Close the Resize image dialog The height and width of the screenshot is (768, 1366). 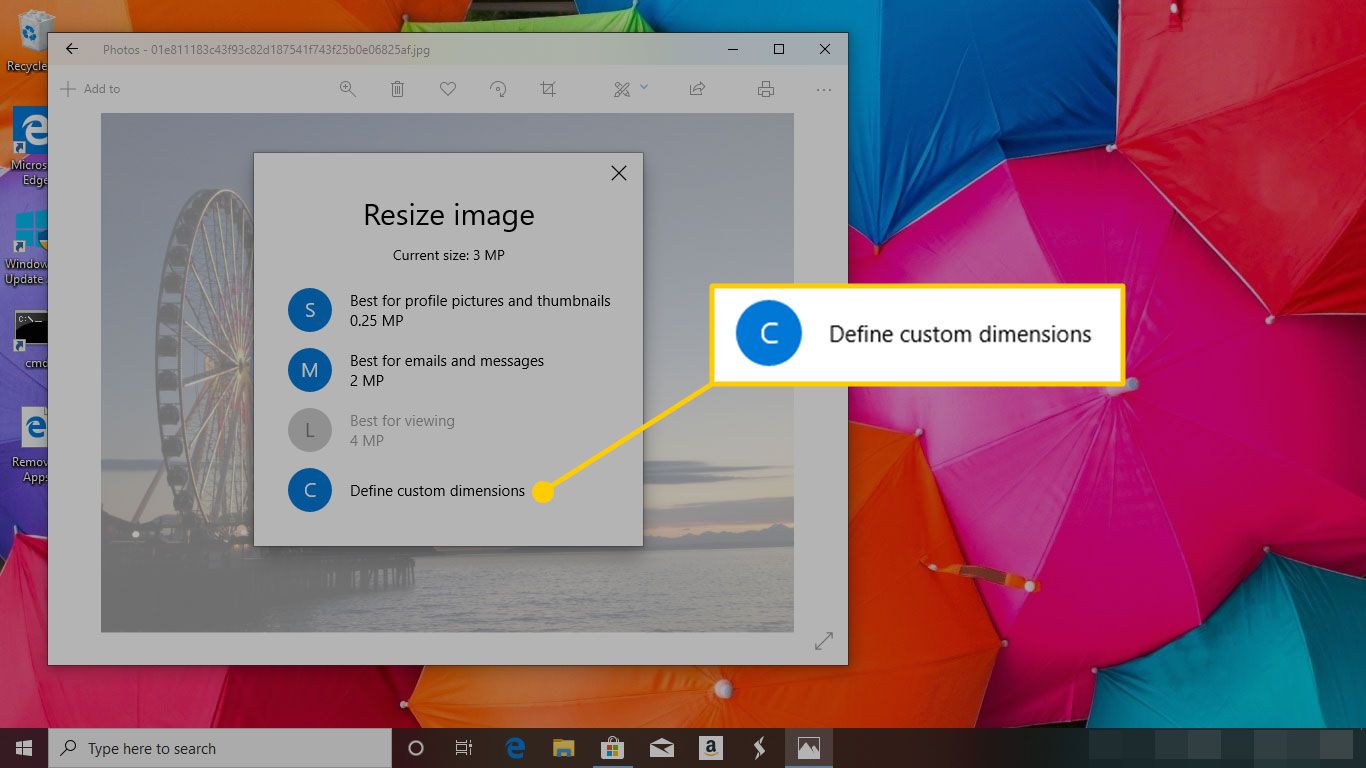(619, 173)
